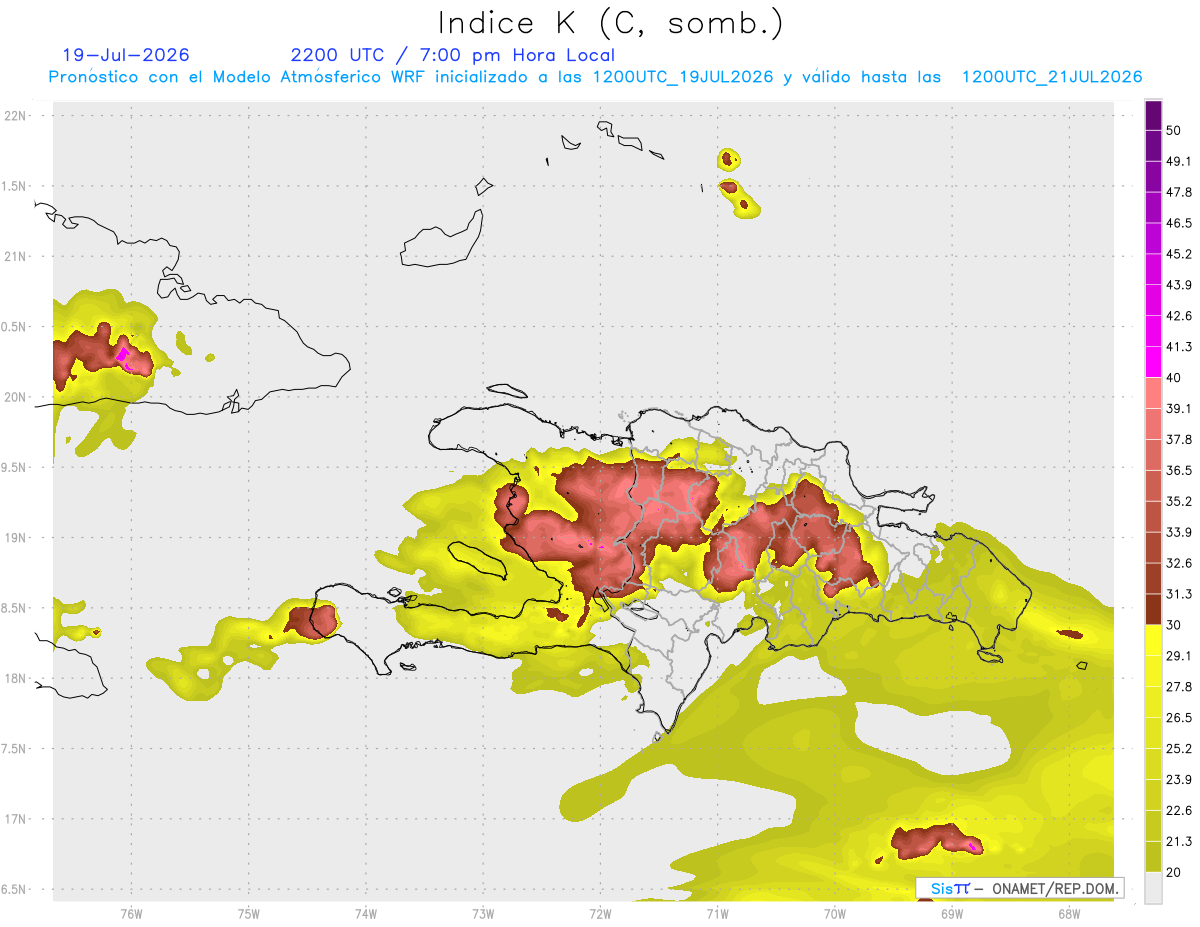Click the '22N' latitude label
The height and width of the screenshot is (927, 1200).
(17, 116)
